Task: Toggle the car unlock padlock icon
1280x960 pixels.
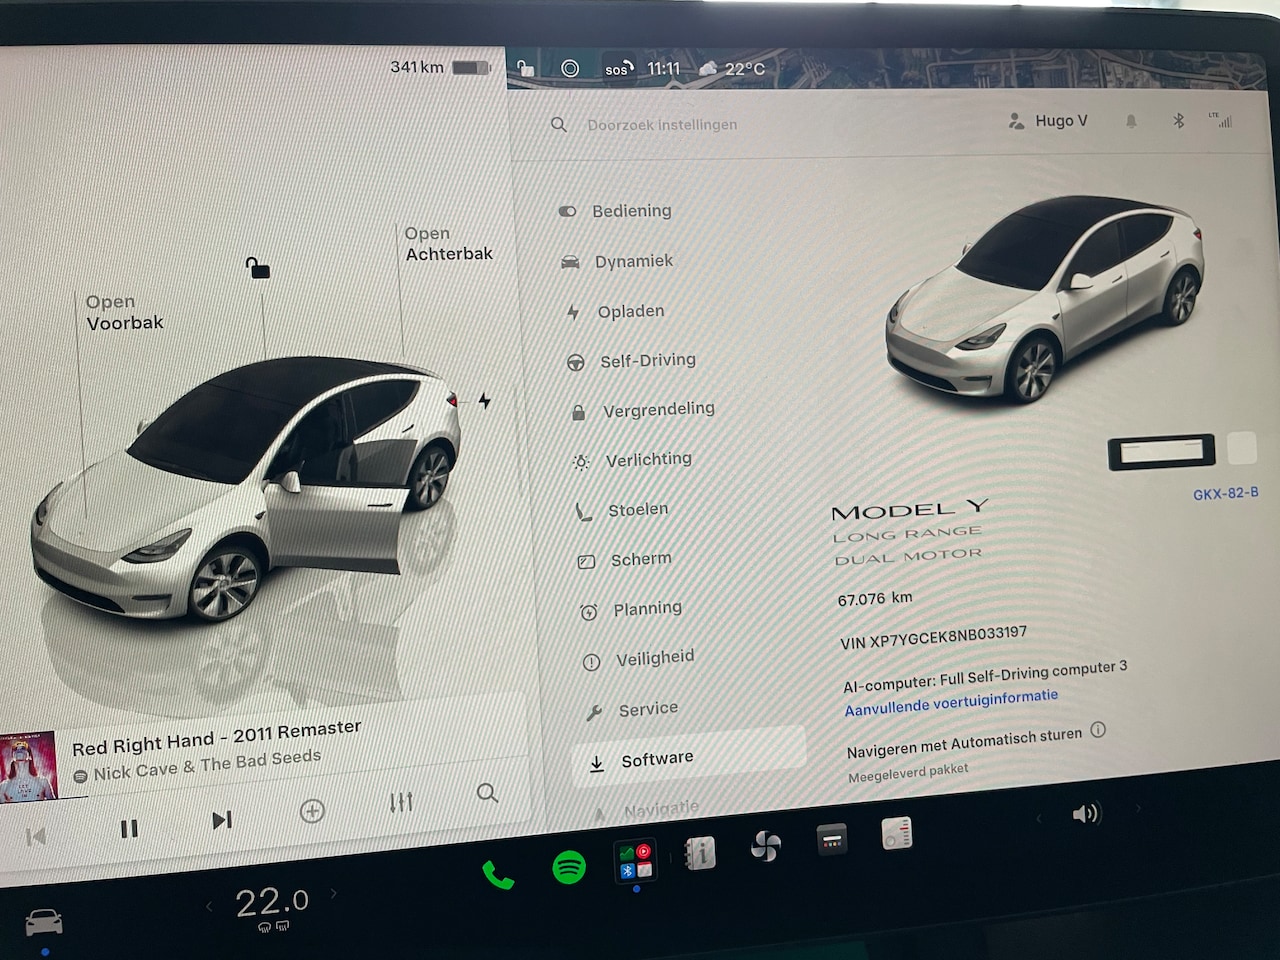Action: [258, 267]
